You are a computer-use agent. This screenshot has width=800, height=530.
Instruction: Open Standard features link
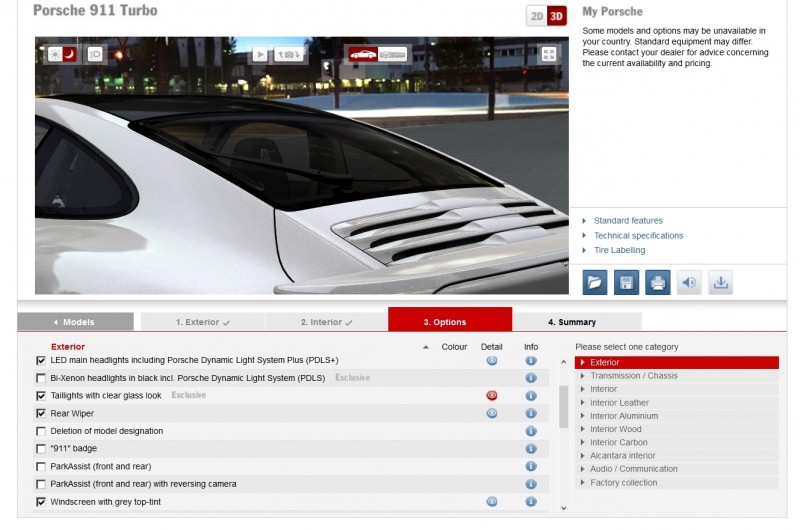pyautogui.click(x=628, y=220)
